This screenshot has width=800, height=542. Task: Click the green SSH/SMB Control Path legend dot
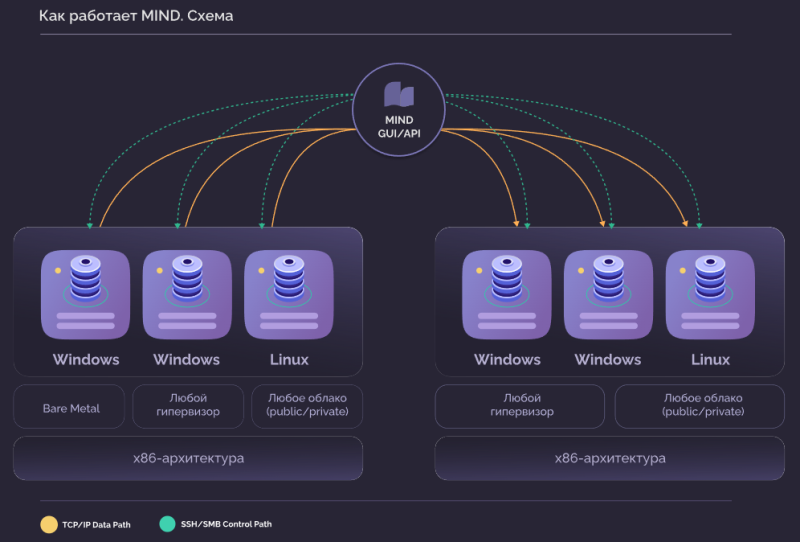click(x=168, y=523)
